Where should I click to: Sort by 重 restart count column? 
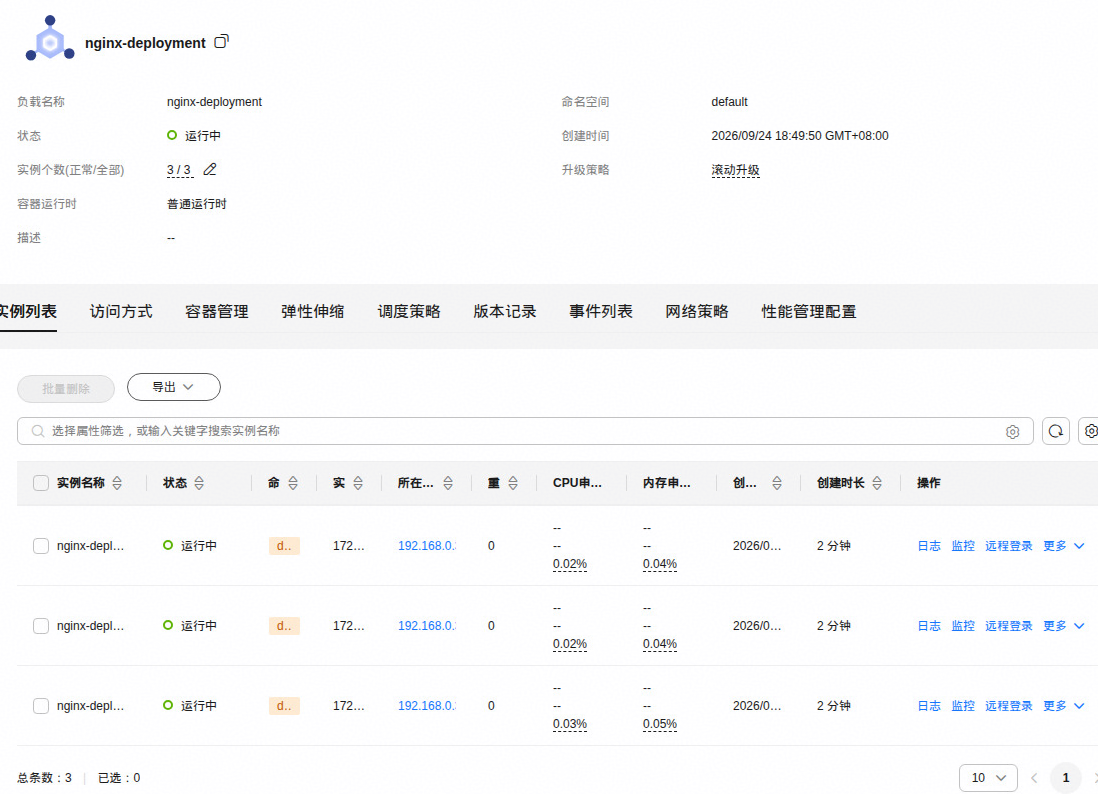click(x=513, y=483)
